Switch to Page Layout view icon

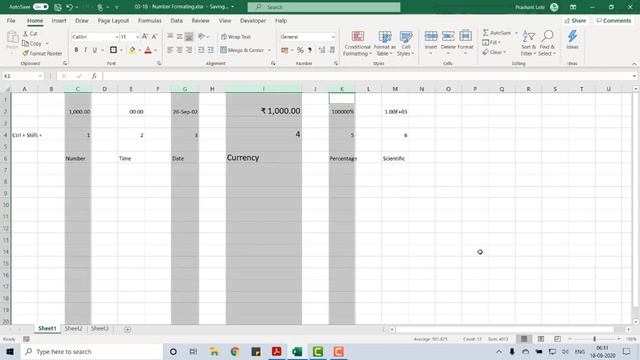coord(541,339)
